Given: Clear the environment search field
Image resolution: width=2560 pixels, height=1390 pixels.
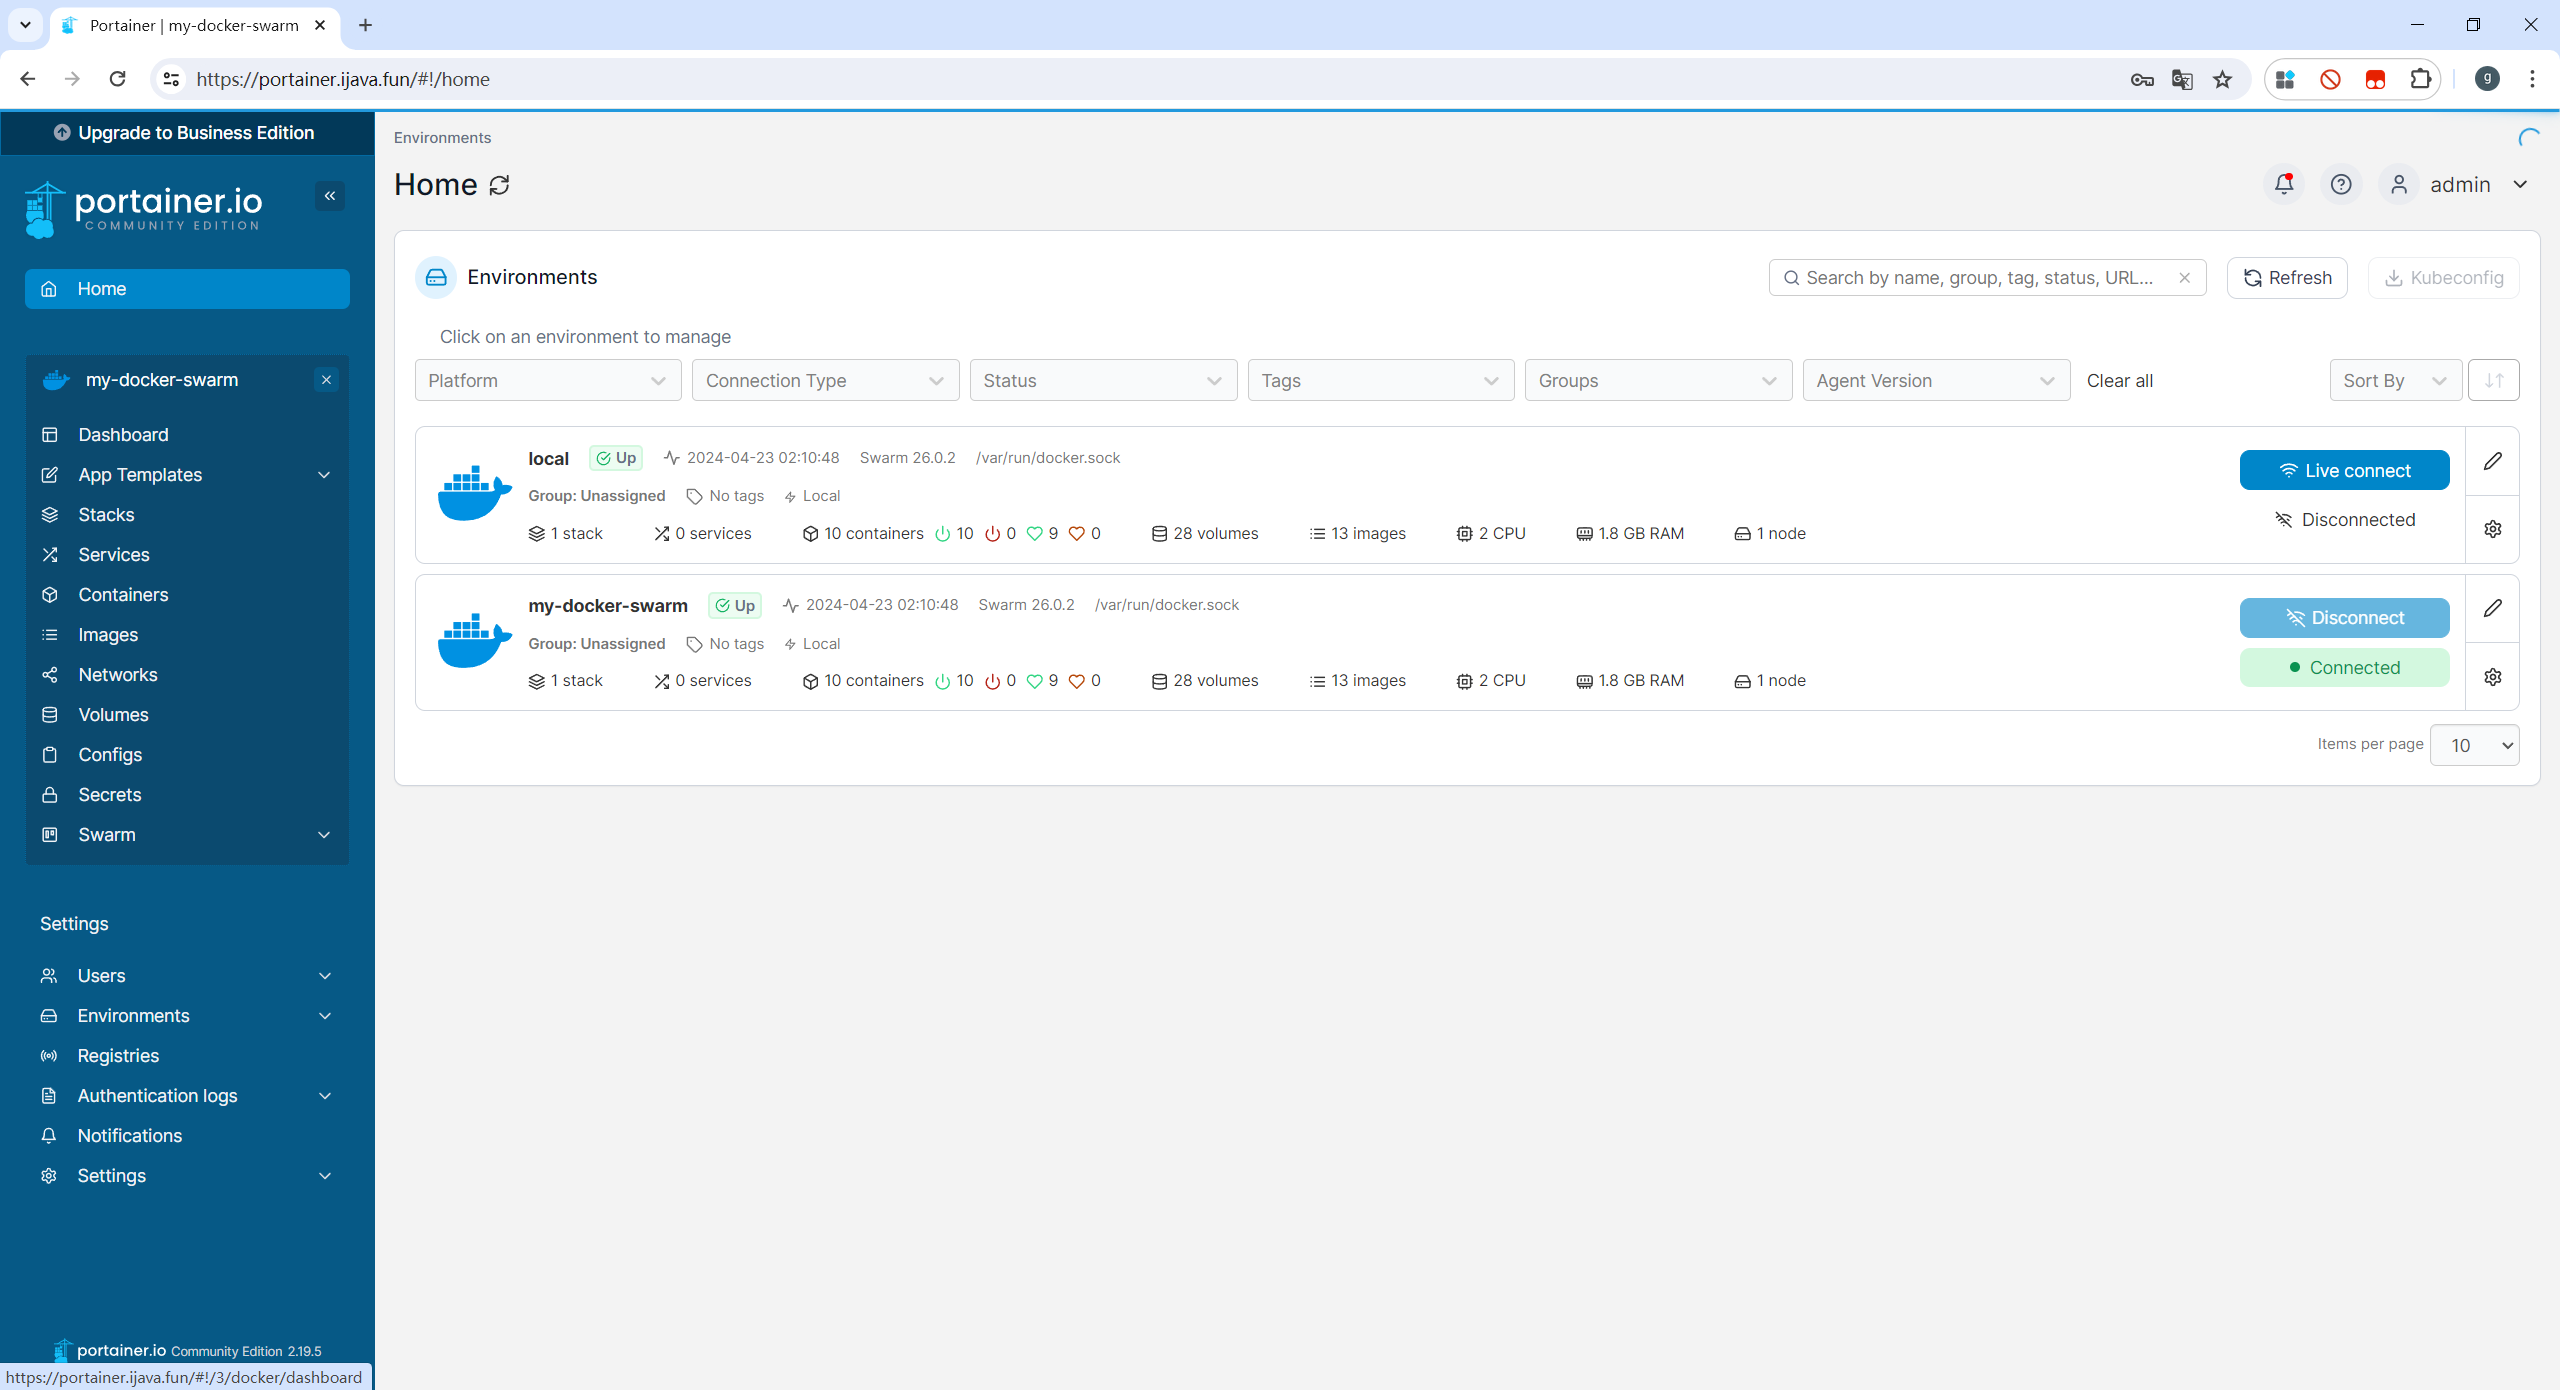Looking at the screenshot, I should pos(2185,278).
